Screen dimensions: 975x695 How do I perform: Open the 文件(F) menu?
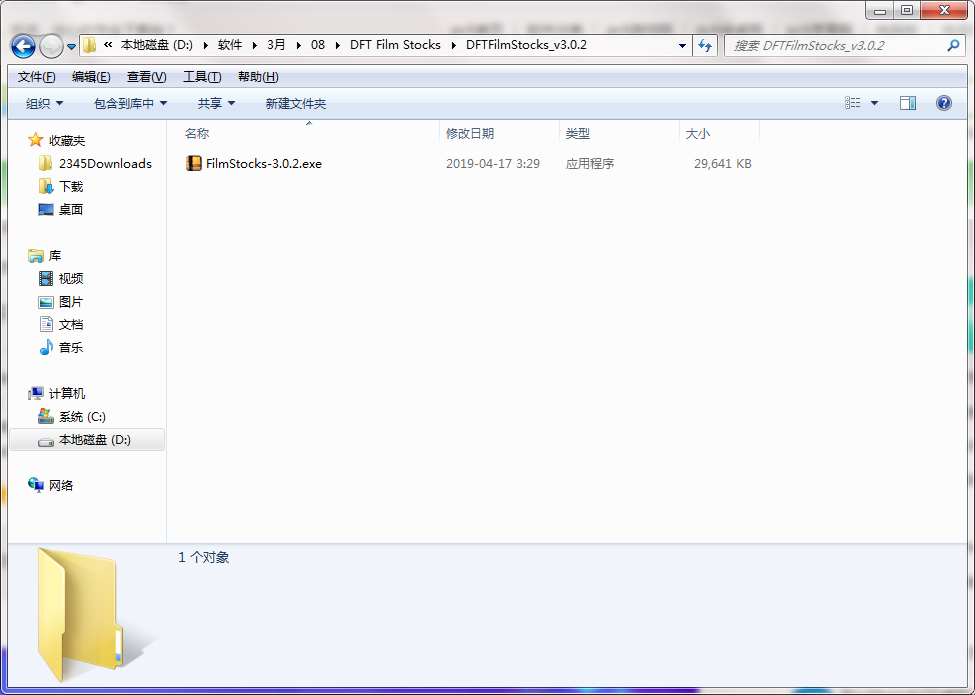point(36,77)
